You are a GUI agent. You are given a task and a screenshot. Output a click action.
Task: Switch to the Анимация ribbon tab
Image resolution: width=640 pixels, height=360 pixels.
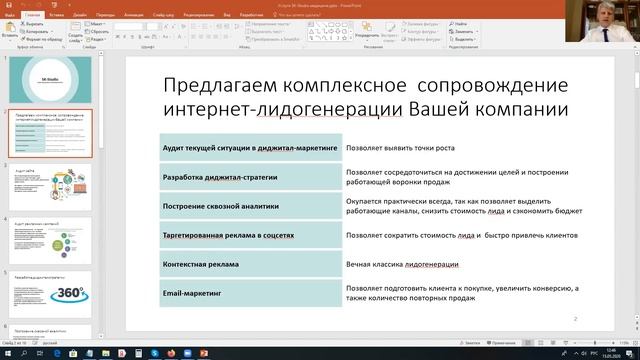click(x=134, y=15)
